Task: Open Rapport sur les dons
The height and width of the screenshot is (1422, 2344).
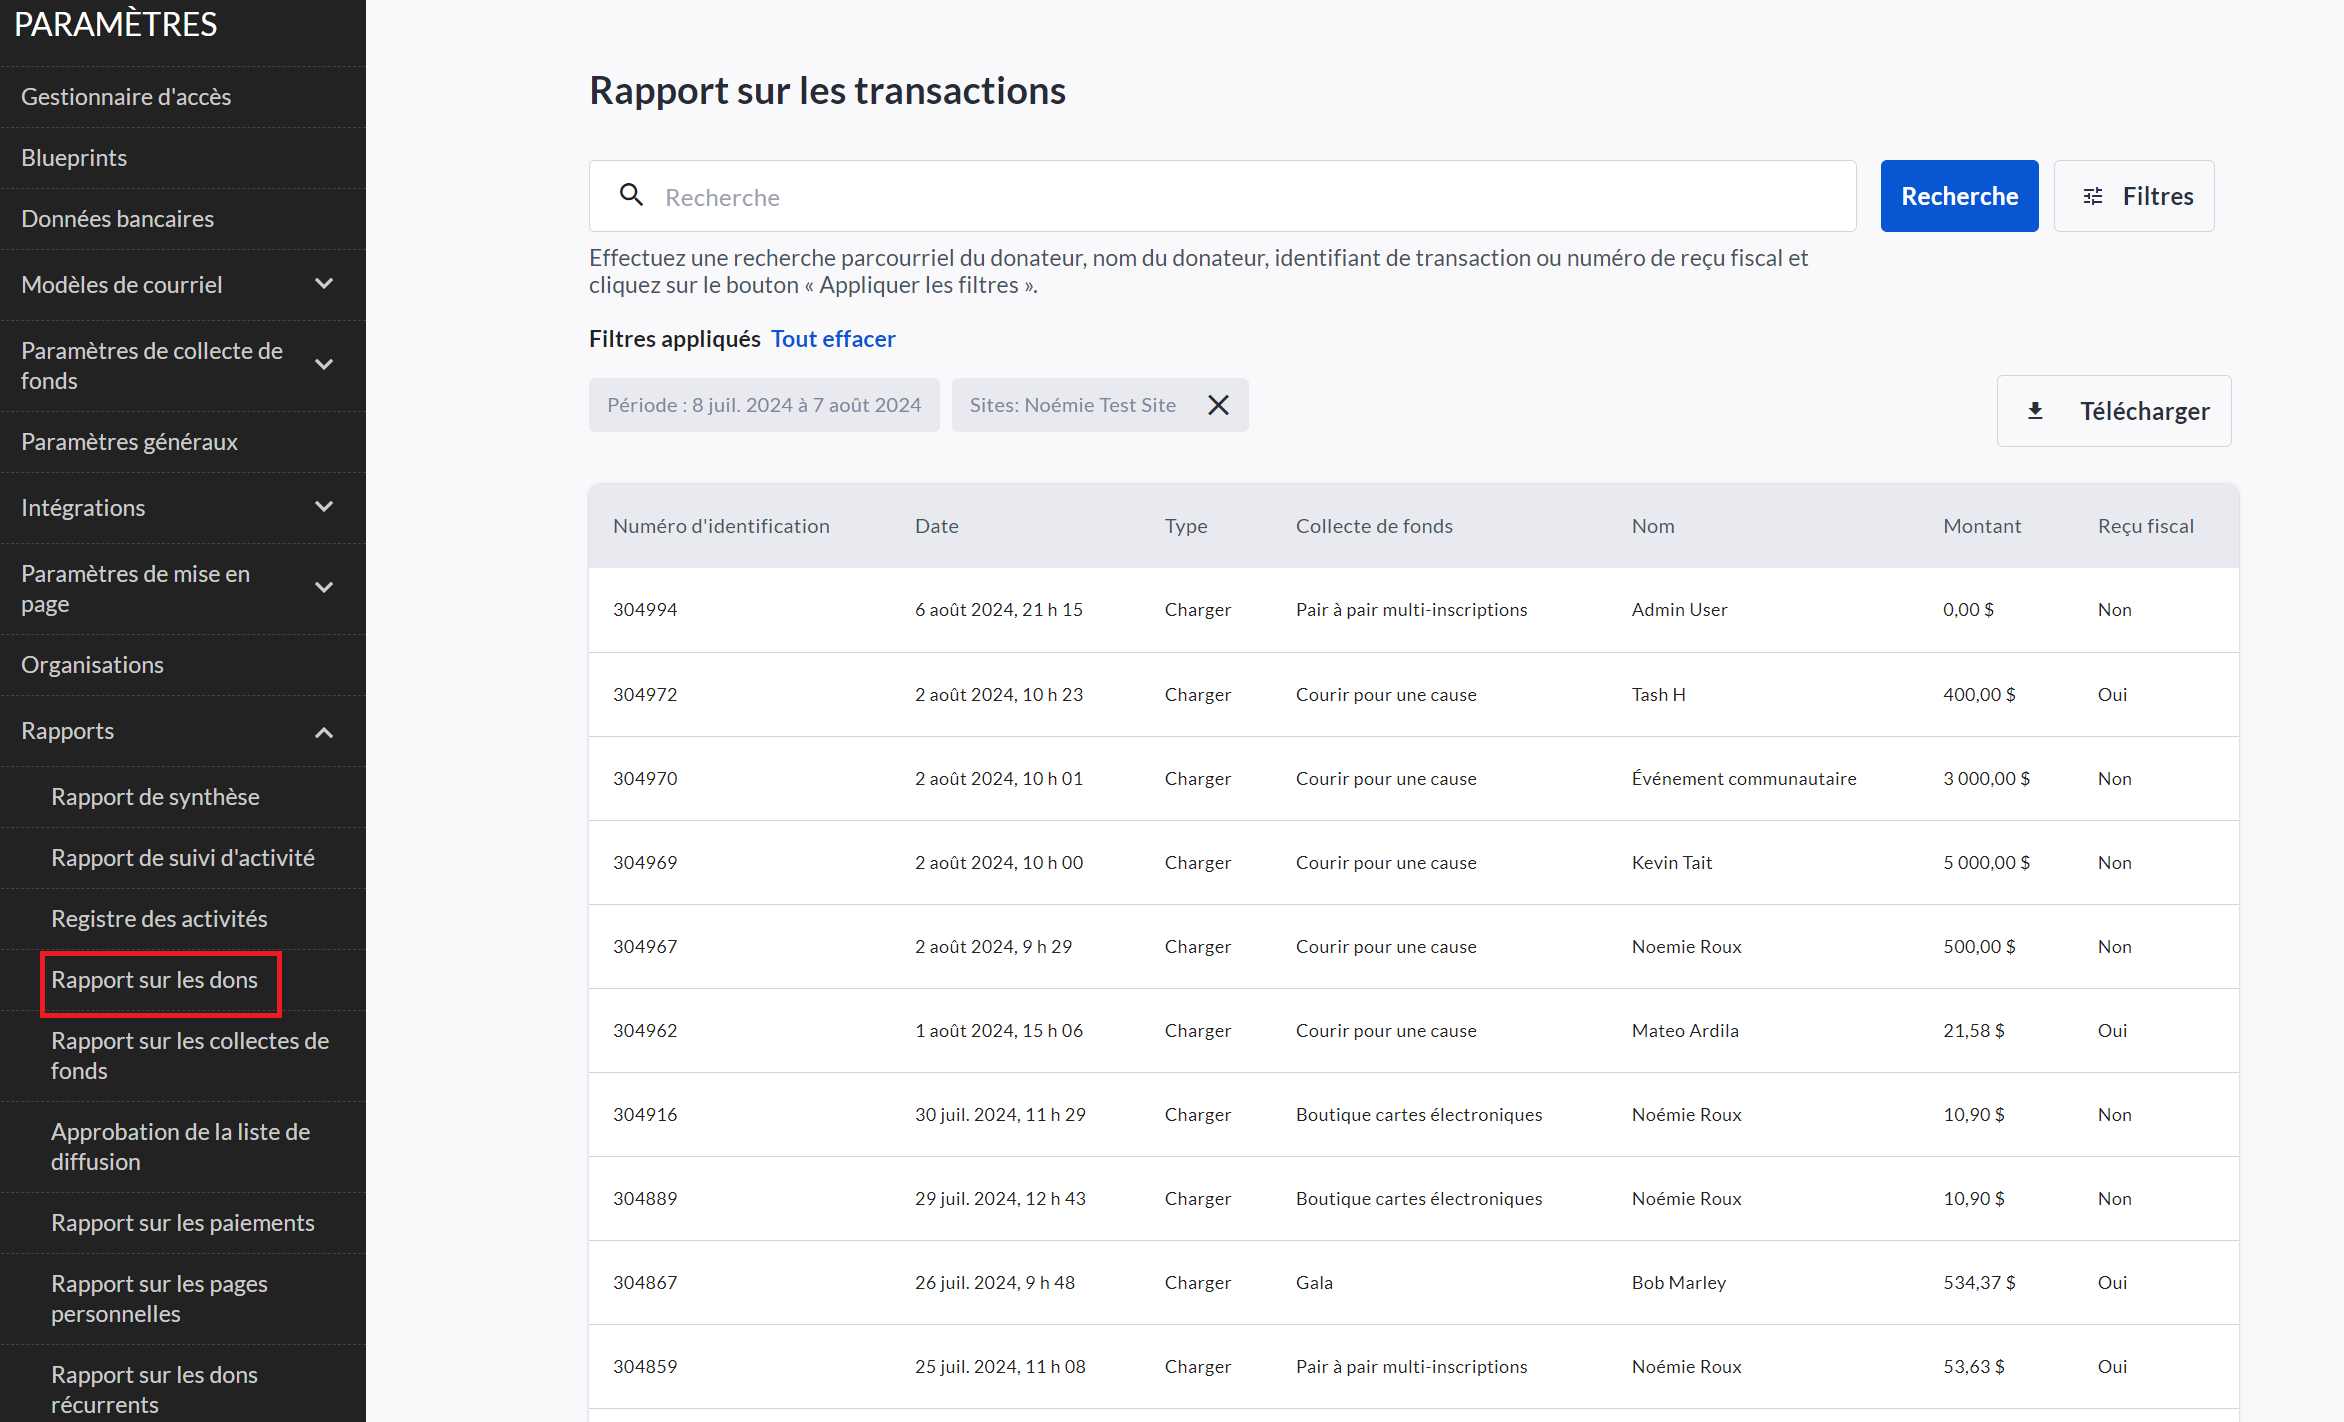Action: (155, 980)
